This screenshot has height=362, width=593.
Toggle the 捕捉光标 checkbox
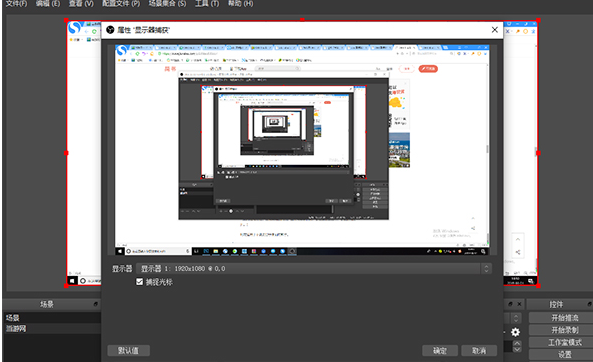140,282
